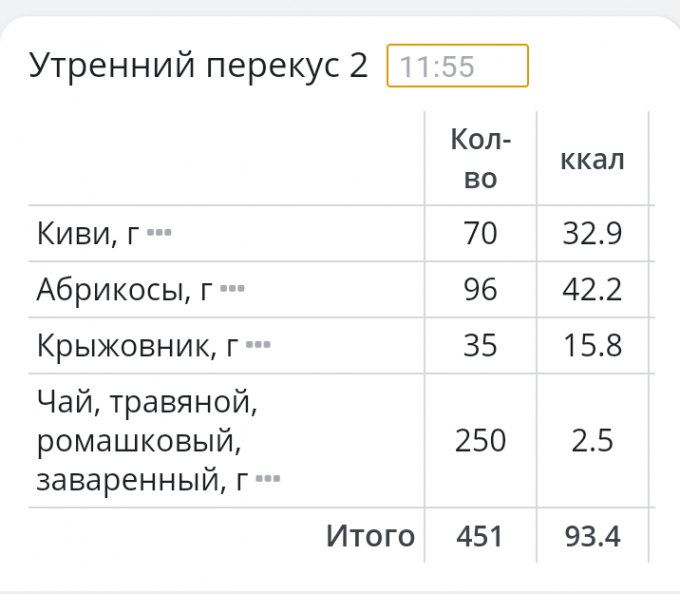Edit the tea quantity value 250
Image resolution: width=680 pixels, height=594 pixels.
click(481, 440)
